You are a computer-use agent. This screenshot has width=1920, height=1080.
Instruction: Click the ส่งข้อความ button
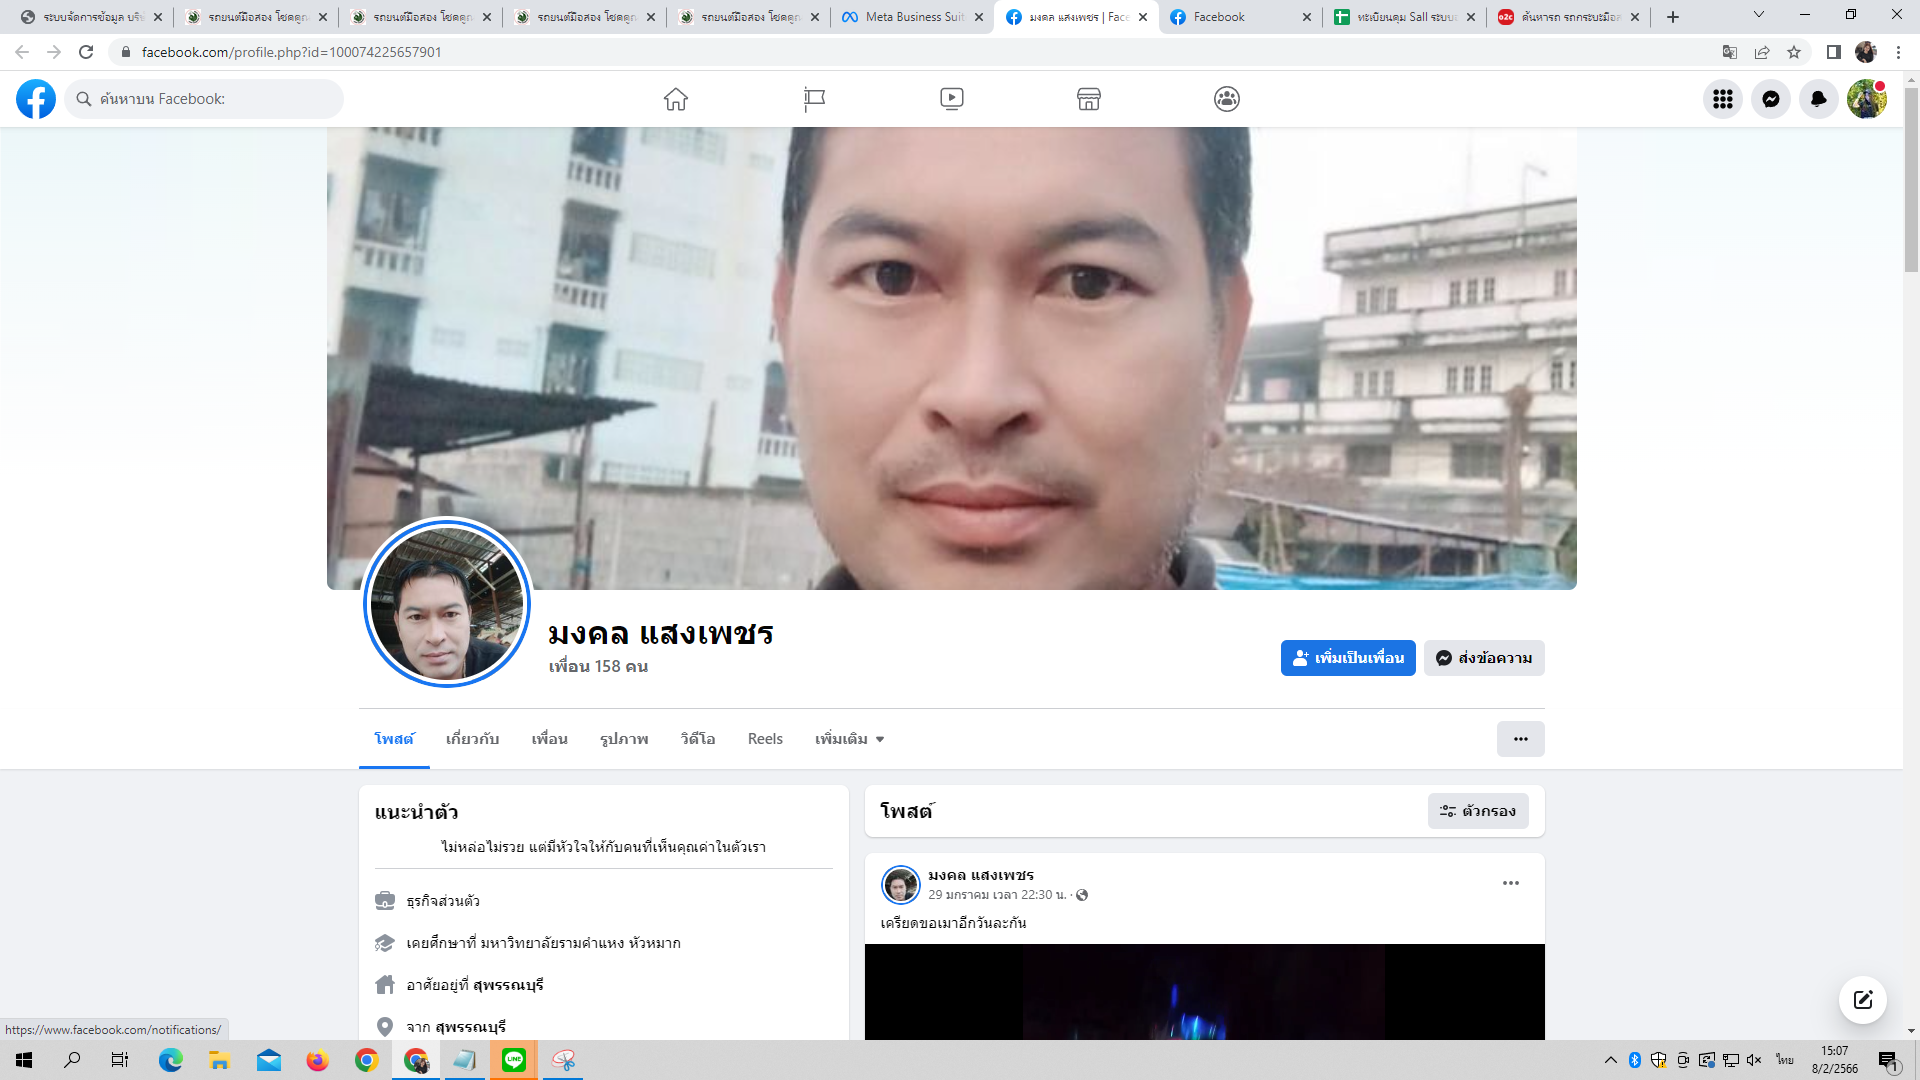(1484, 658)
